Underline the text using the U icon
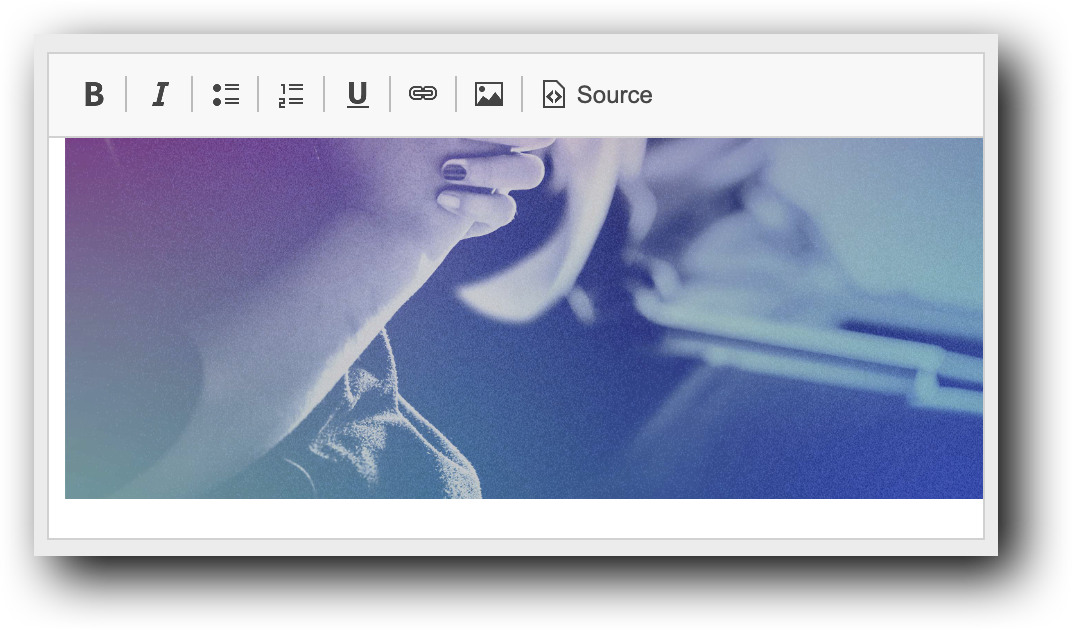 point(357,94)
